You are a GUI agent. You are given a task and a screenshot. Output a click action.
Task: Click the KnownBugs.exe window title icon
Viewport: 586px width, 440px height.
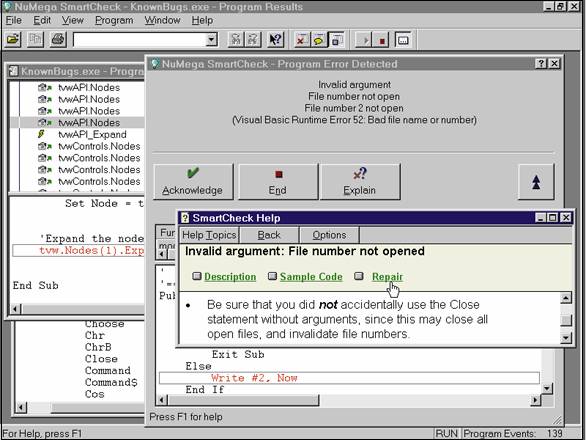(14, 71)
